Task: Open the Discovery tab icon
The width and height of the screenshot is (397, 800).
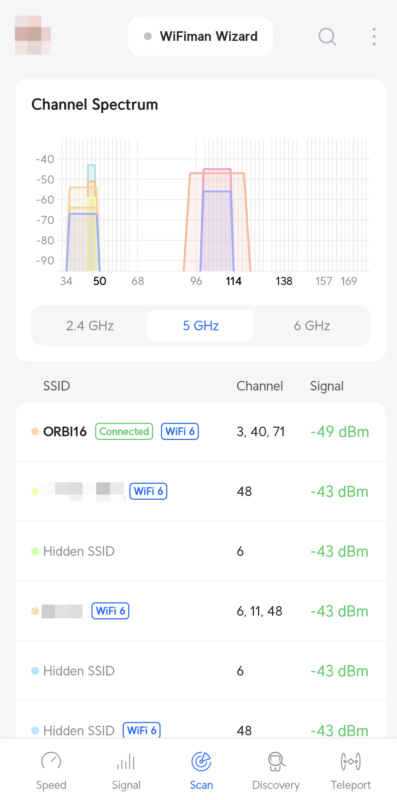Action: [276, 762]
